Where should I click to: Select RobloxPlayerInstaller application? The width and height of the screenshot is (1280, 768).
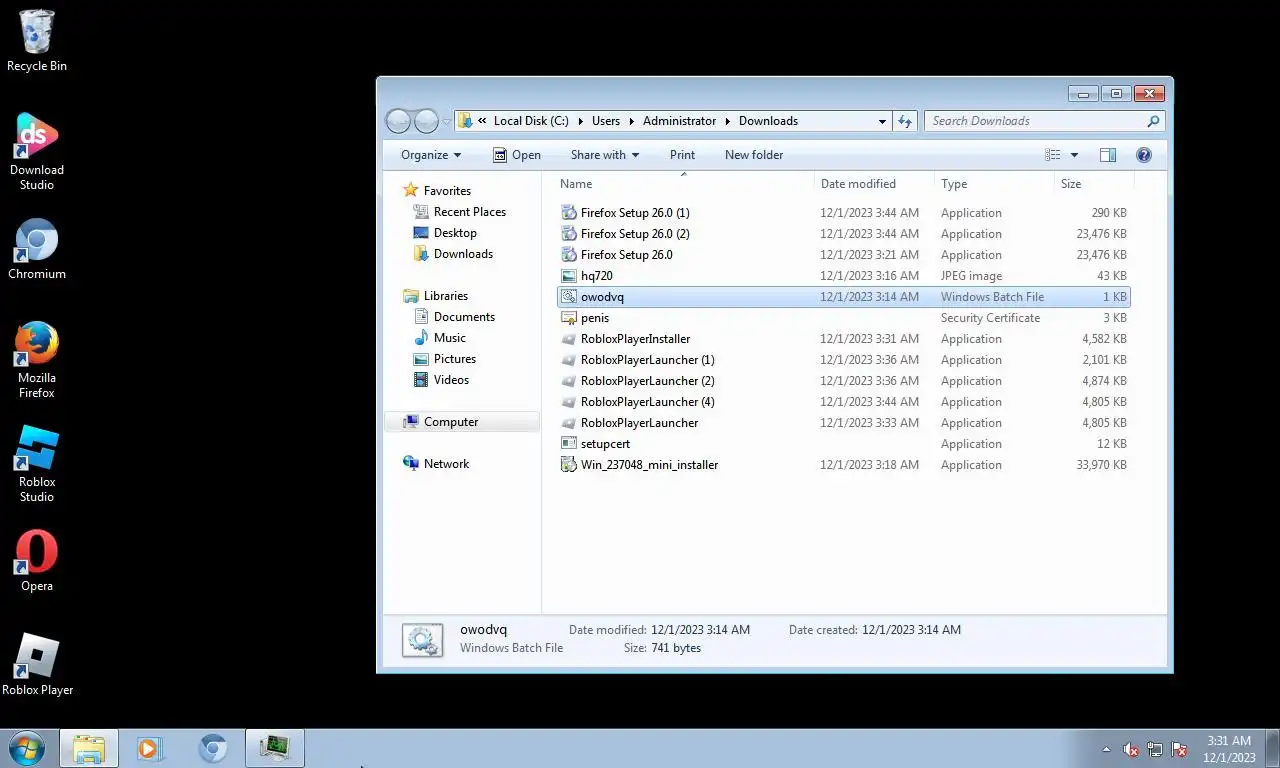tap(843, 339)
